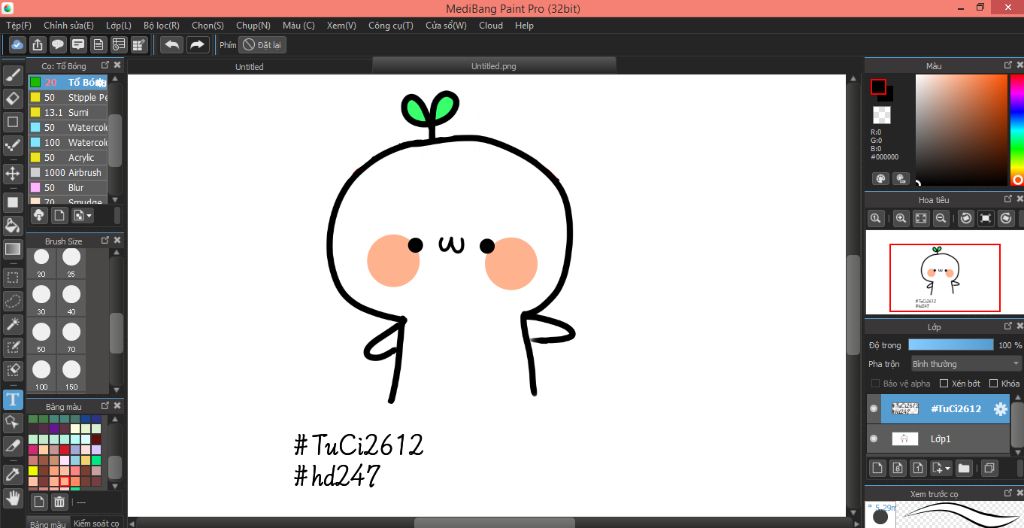Open the Bộ lọc(R) menu

coord(161,25)
